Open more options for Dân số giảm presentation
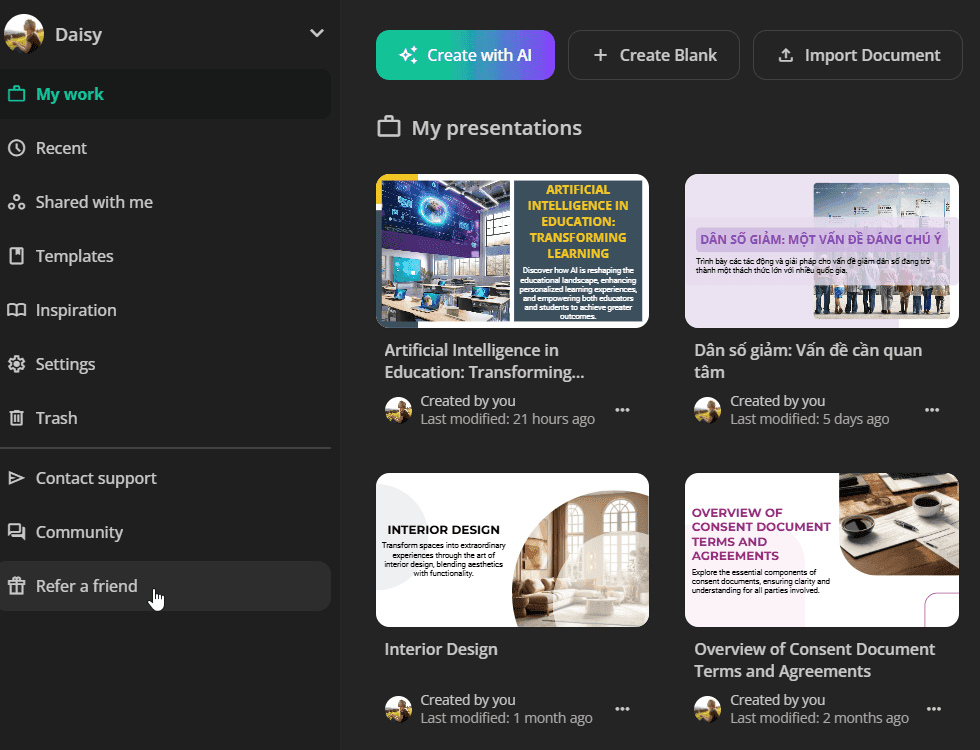 click(932, 410)
